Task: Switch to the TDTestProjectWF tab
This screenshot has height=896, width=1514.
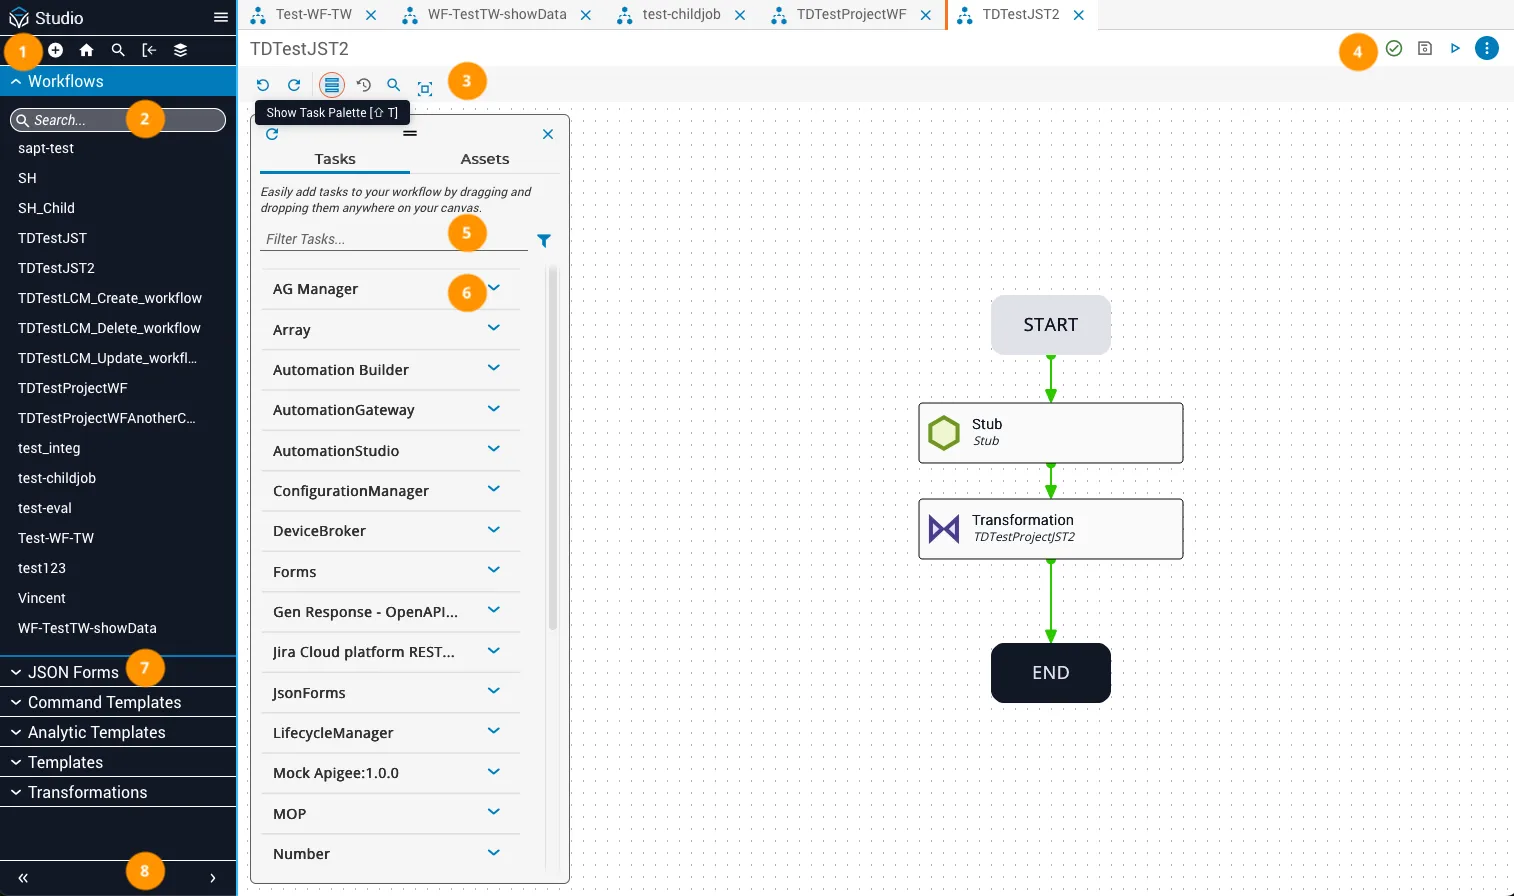Action: [851, 15]
